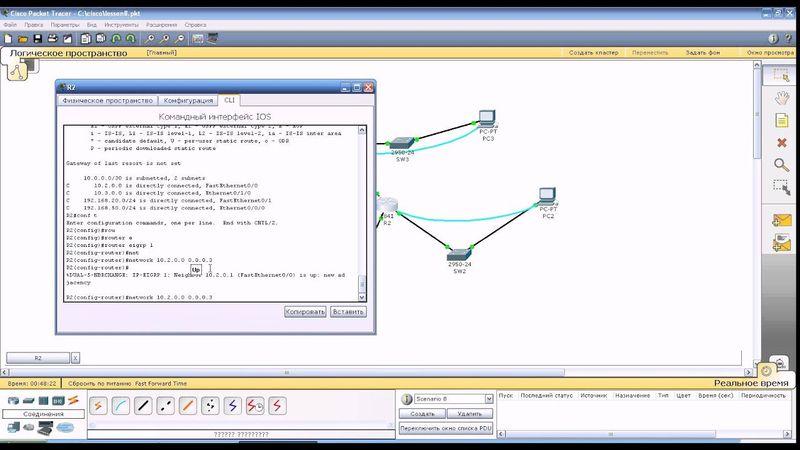Click the Network Information icon in toolbar
Screen dimensions: 800x450
(773, 38)
